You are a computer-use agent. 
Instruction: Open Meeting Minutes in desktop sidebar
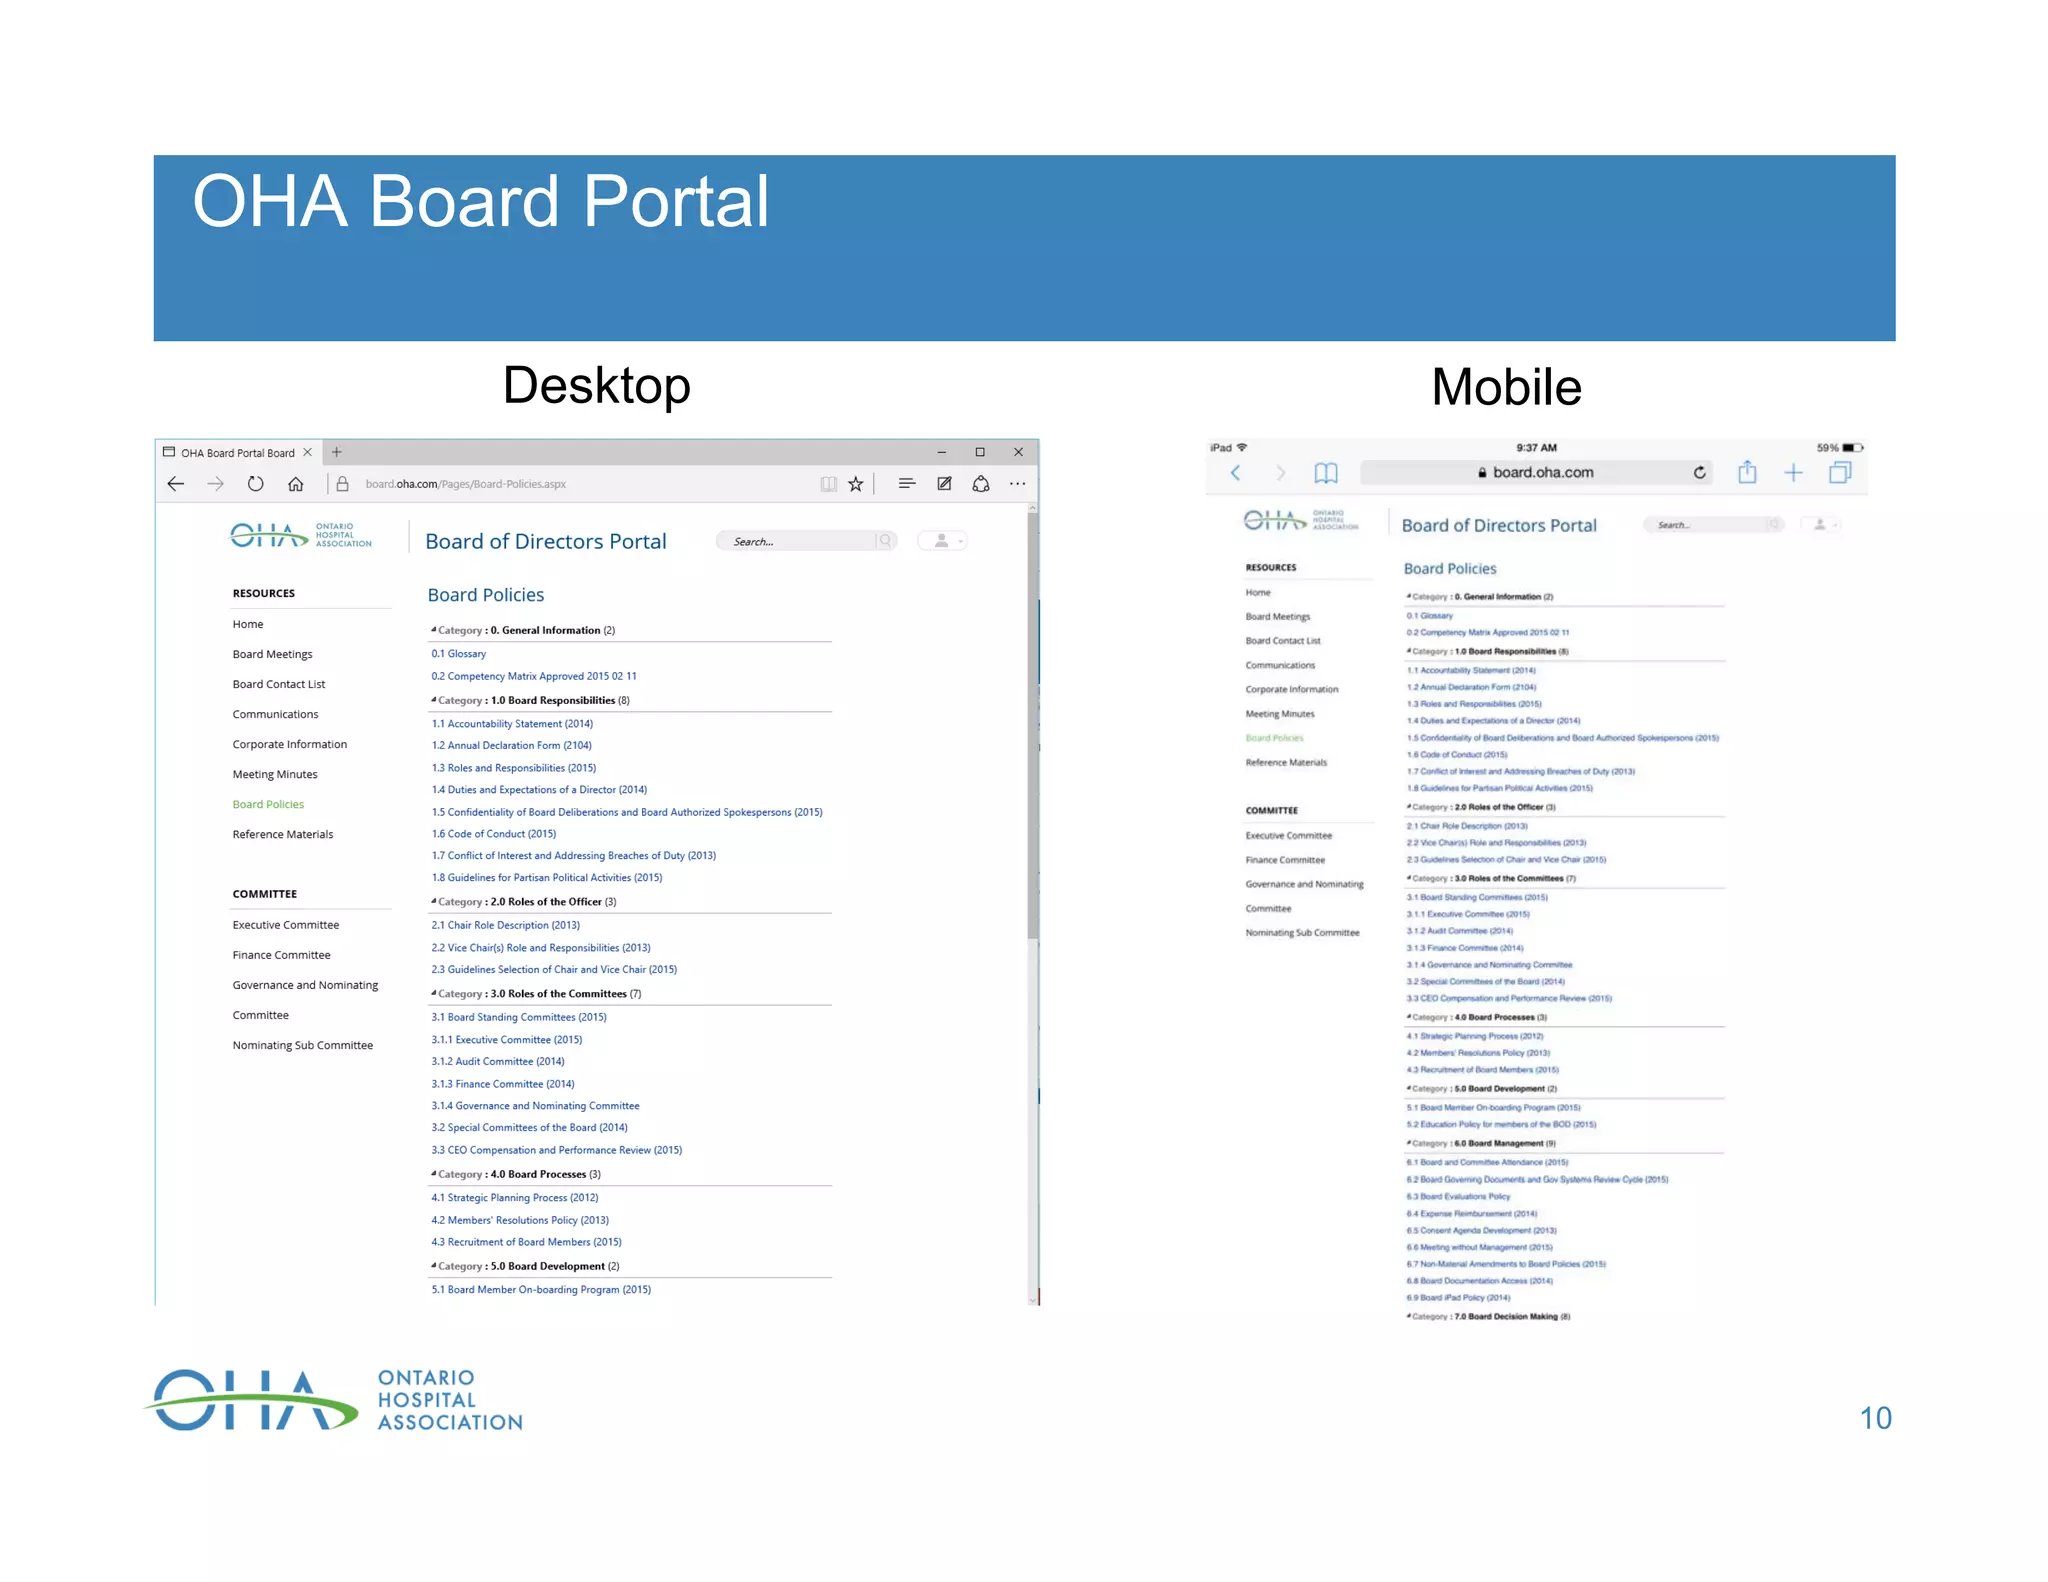275,774
